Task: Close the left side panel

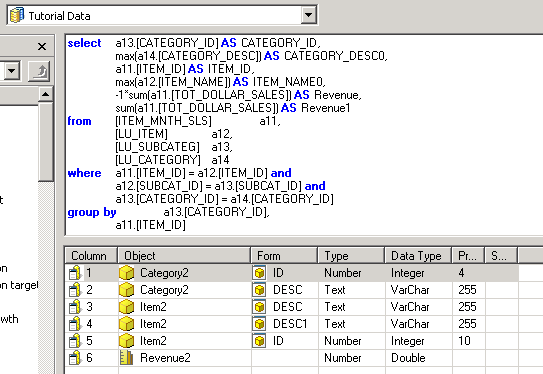Action: pos(42,46)
